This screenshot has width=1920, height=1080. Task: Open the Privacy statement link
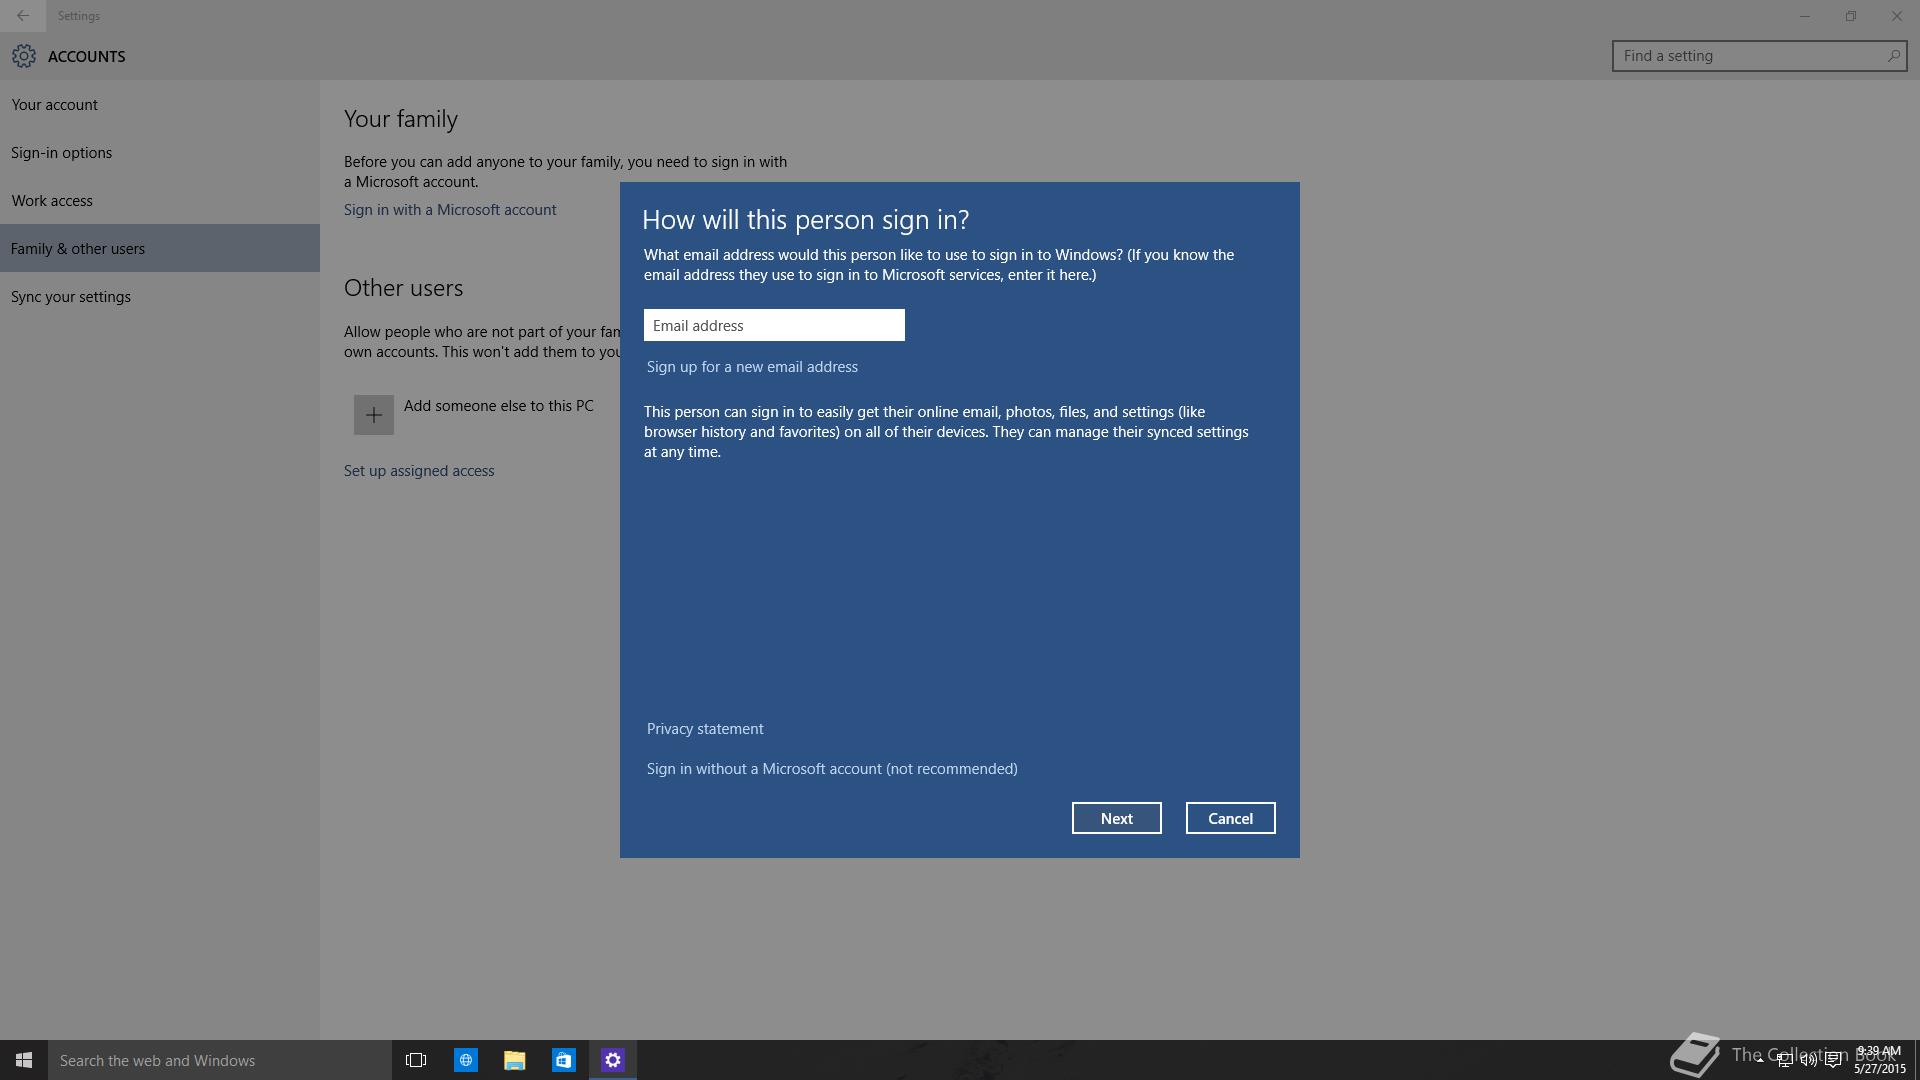(x=705, y=729)
